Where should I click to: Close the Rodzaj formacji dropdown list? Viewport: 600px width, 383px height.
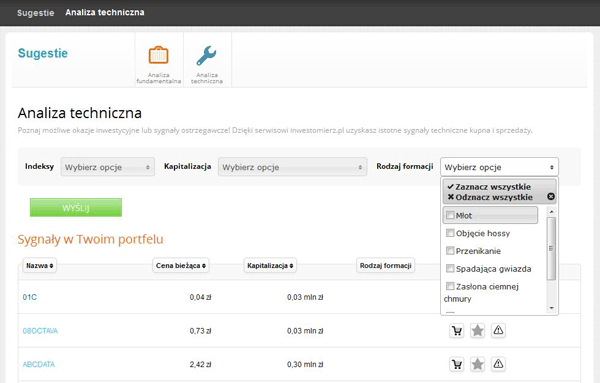pos(551,197)
